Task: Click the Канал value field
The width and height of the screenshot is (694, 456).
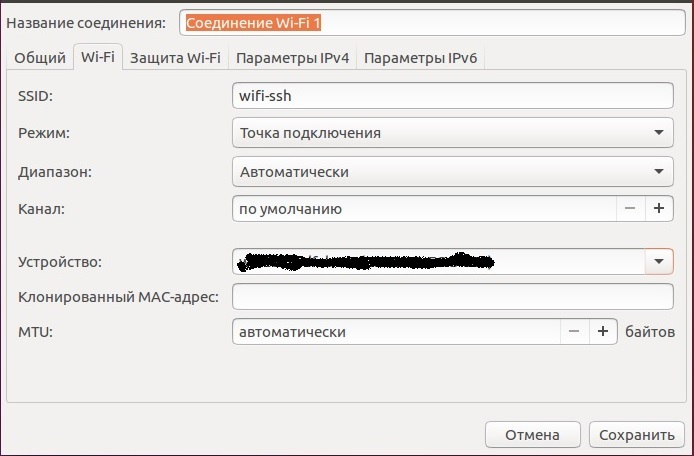Action: pyautogui.click(x=422, y=209)
